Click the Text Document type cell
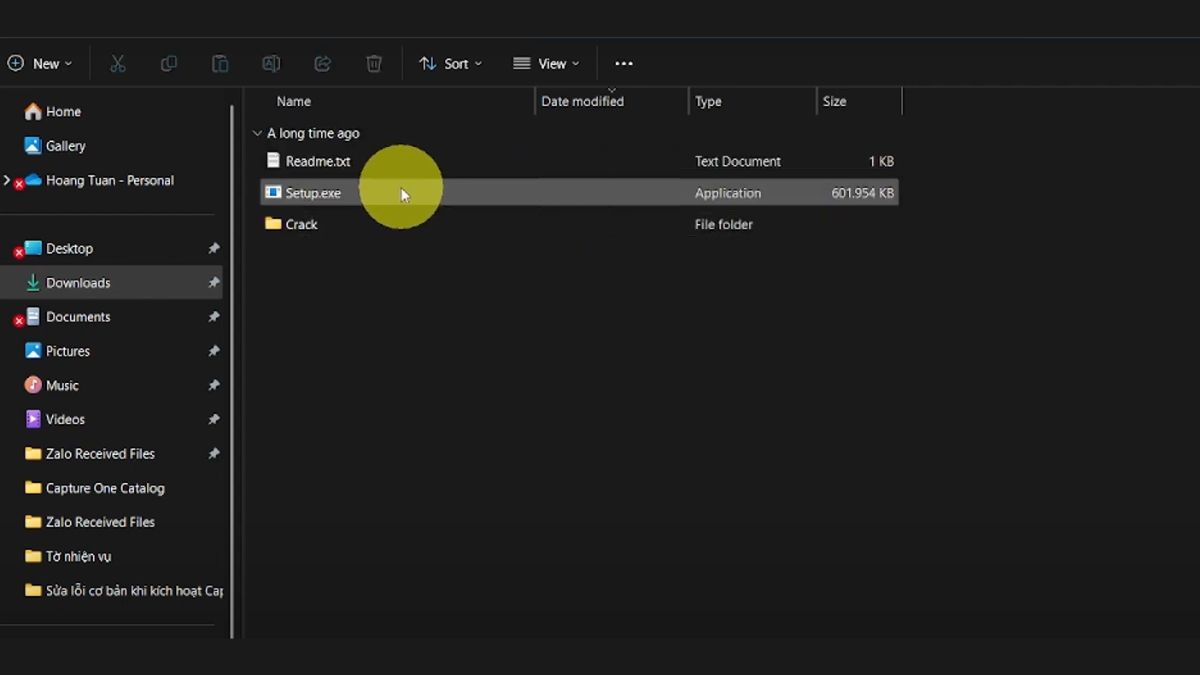Image resolution: width=1200 pixels, height=675 pixels. [738, 161]
